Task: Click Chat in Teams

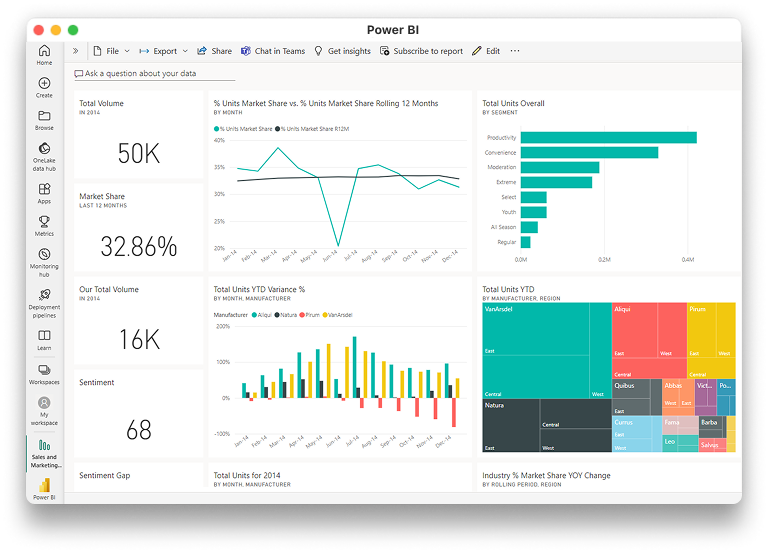Action: click(273, 51)
